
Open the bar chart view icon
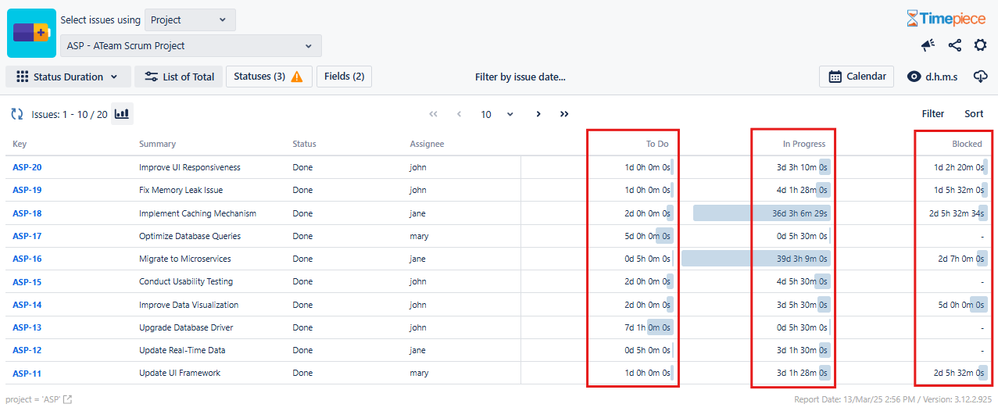tap(122, 114)
